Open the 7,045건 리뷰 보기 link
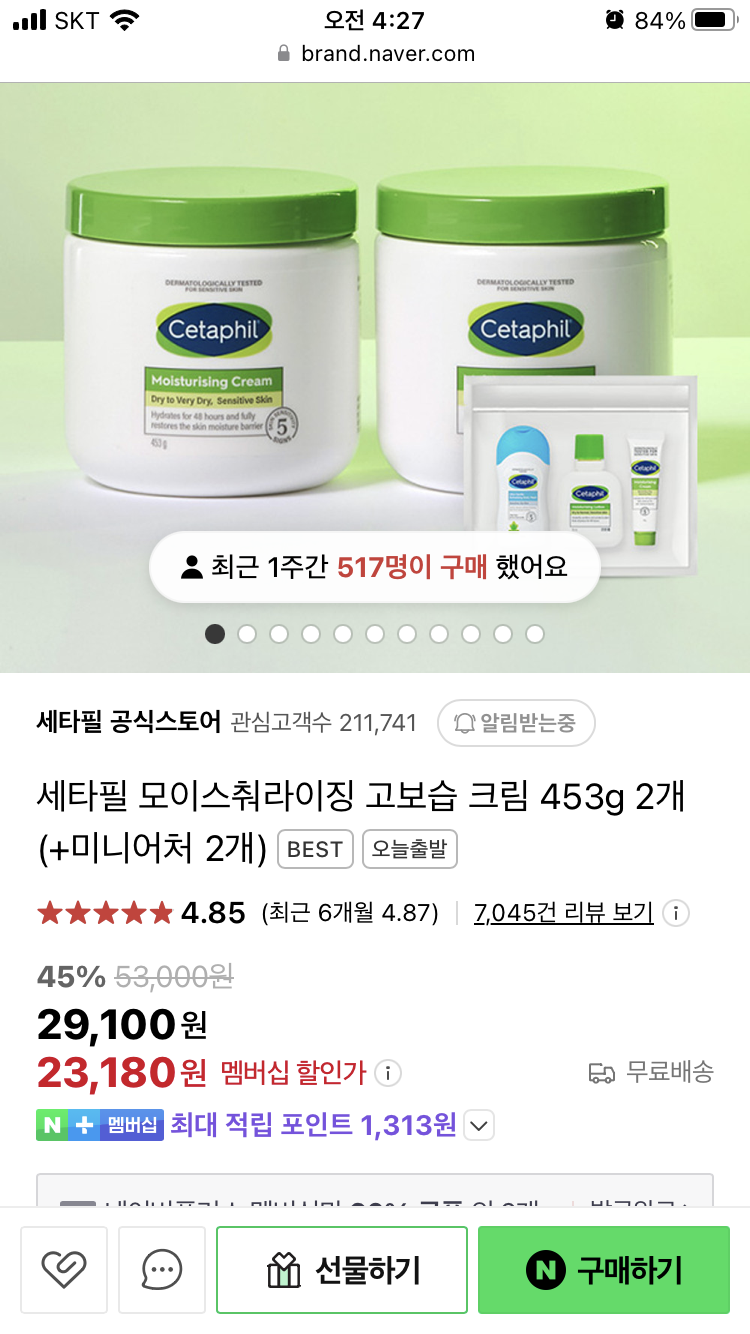The height and width of the screenshot is (1334, 750). tap(564, 913)
